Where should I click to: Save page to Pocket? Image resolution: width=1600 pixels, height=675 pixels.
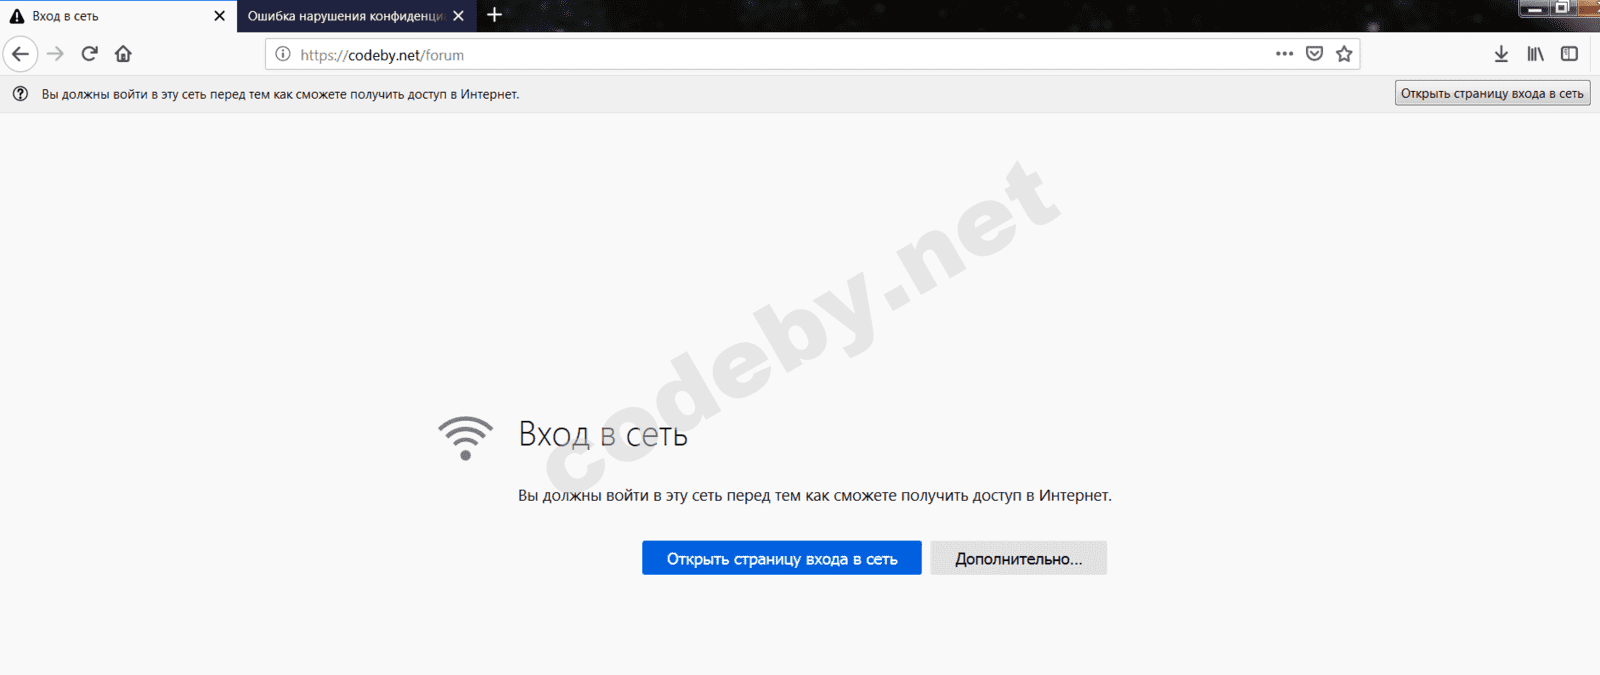coord(1315,54)
